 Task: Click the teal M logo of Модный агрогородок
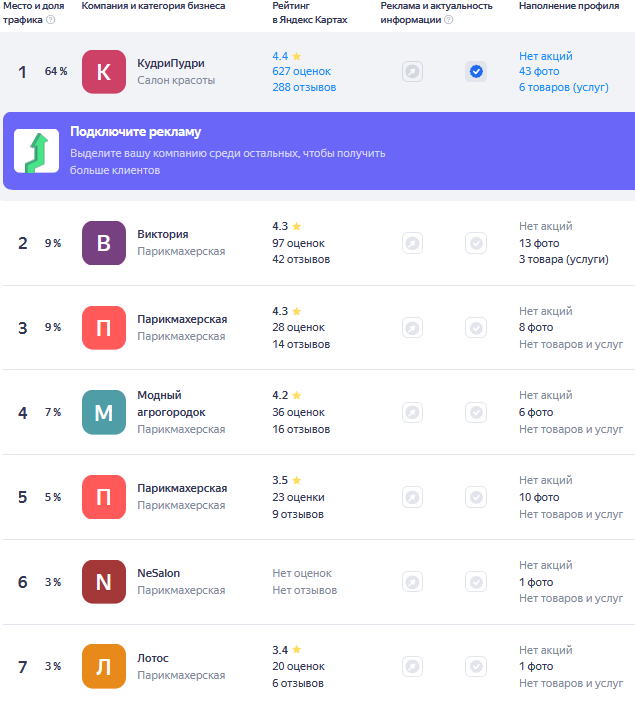[104, 412]
